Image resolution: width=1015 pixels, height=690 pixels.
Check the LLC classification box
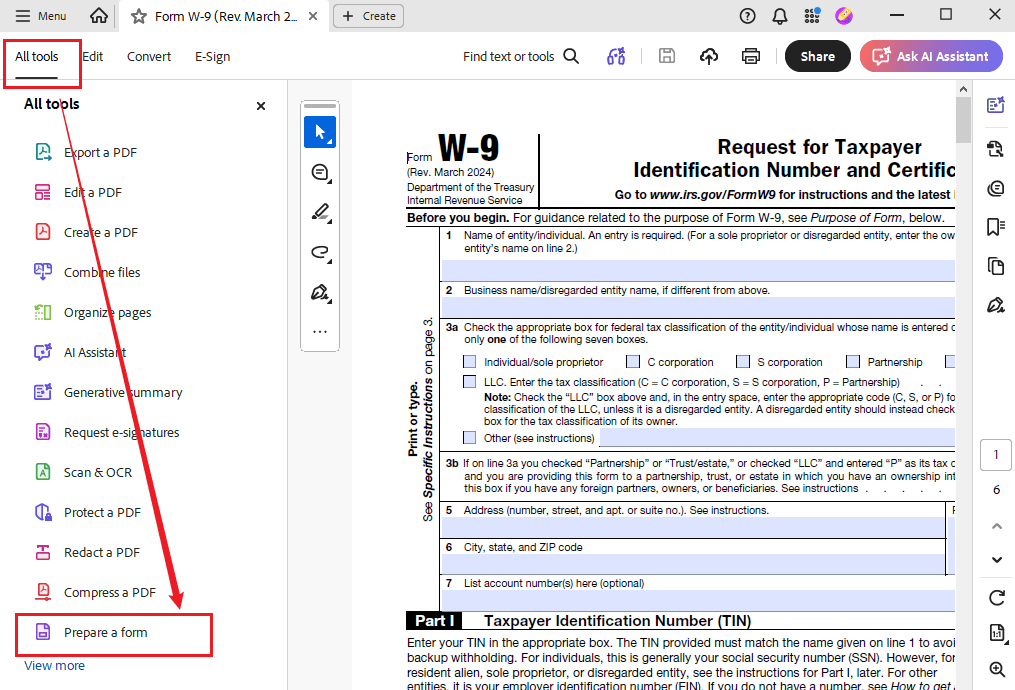coord(469,382)
